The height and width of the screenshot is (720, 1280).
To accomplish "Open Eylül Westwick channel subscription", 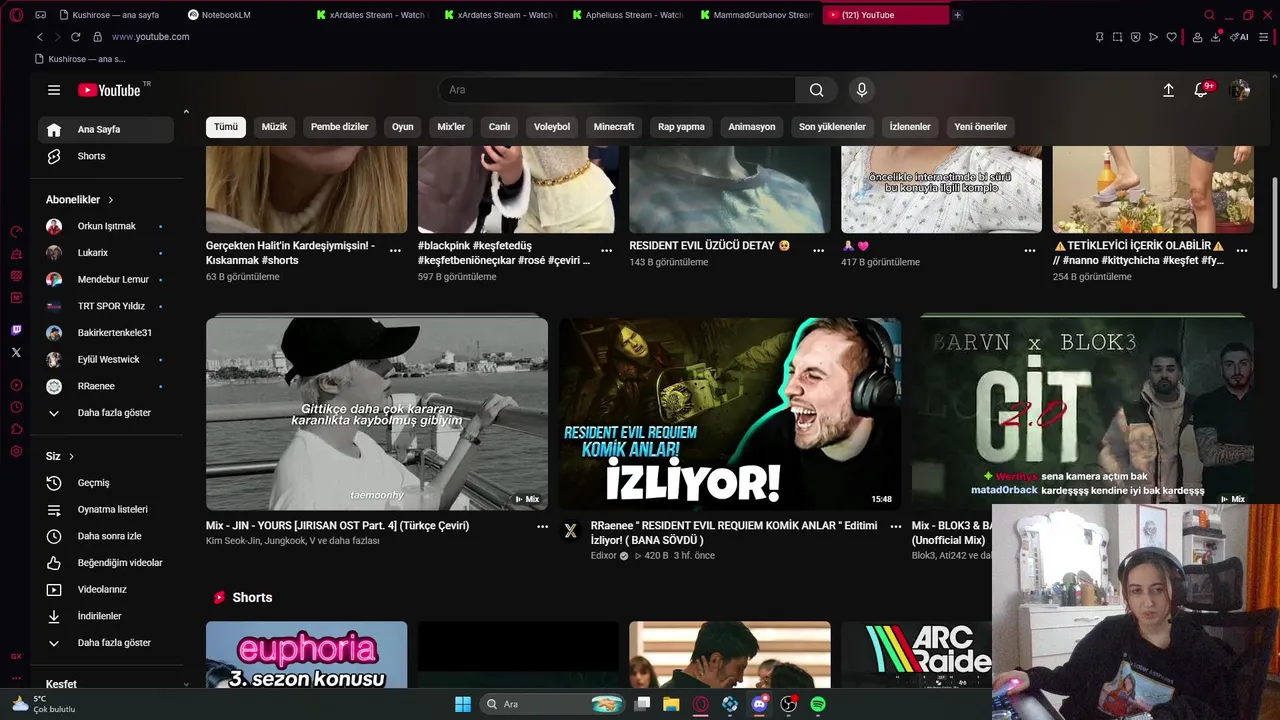I will tap(106, 360).
